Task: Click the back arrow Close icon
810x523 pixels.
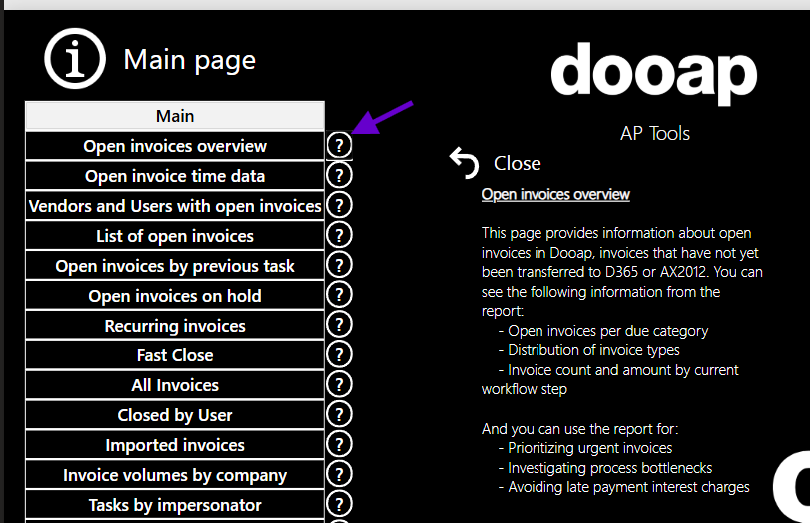Action: coord(464,163)
